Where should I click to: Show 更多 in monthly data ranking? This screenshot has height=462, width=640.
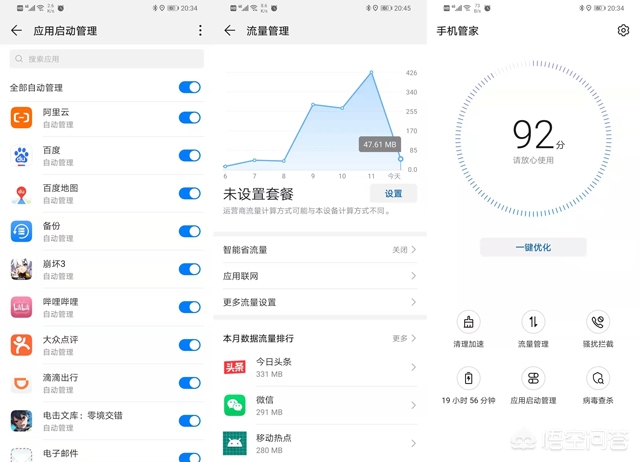(x=403, y=339)
